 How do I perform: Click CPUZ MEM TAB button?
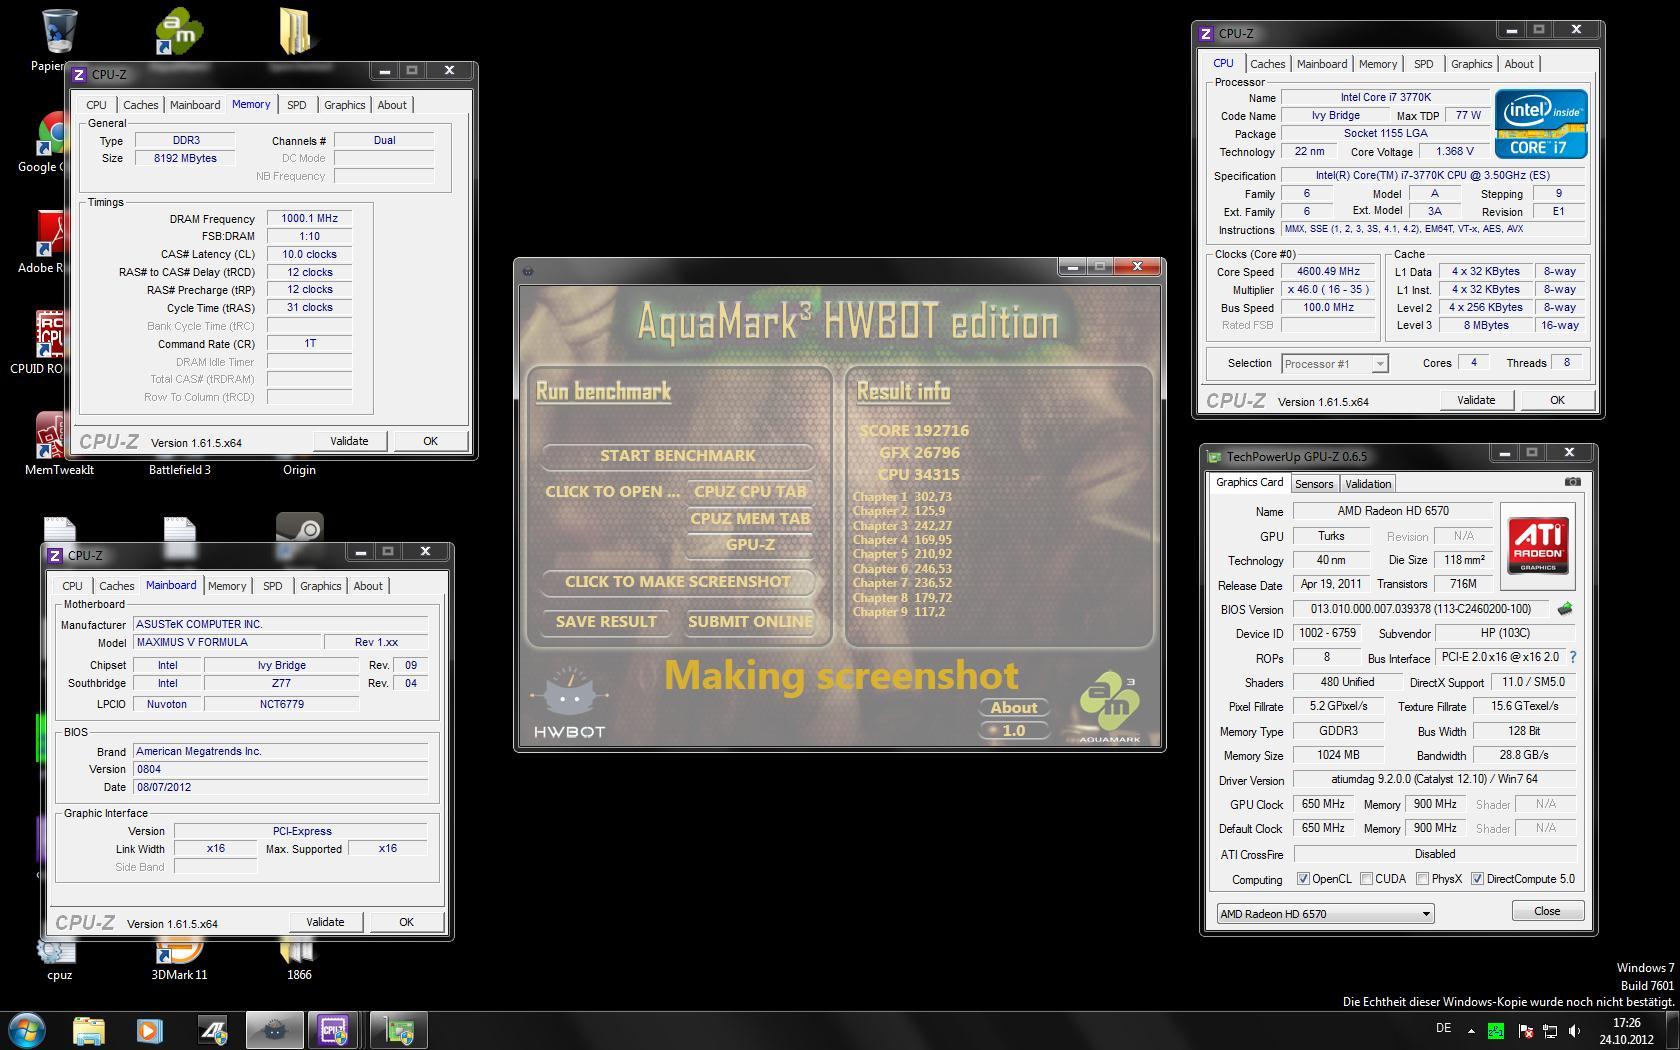click(750, 519)
